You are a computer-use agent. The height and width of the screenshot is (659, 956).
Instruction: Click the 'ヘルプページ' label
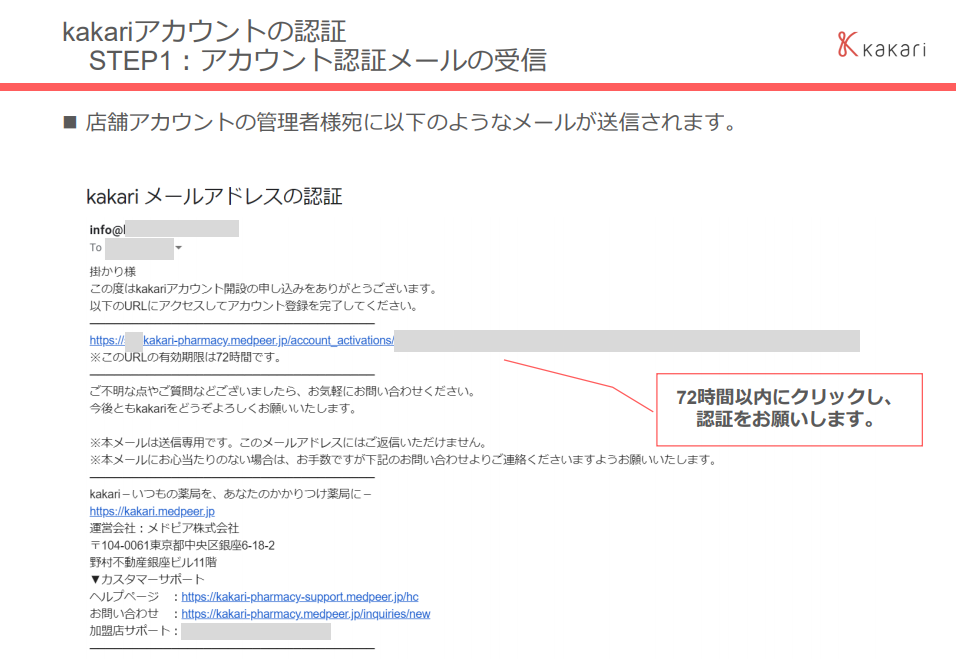(x=124, y=596)
